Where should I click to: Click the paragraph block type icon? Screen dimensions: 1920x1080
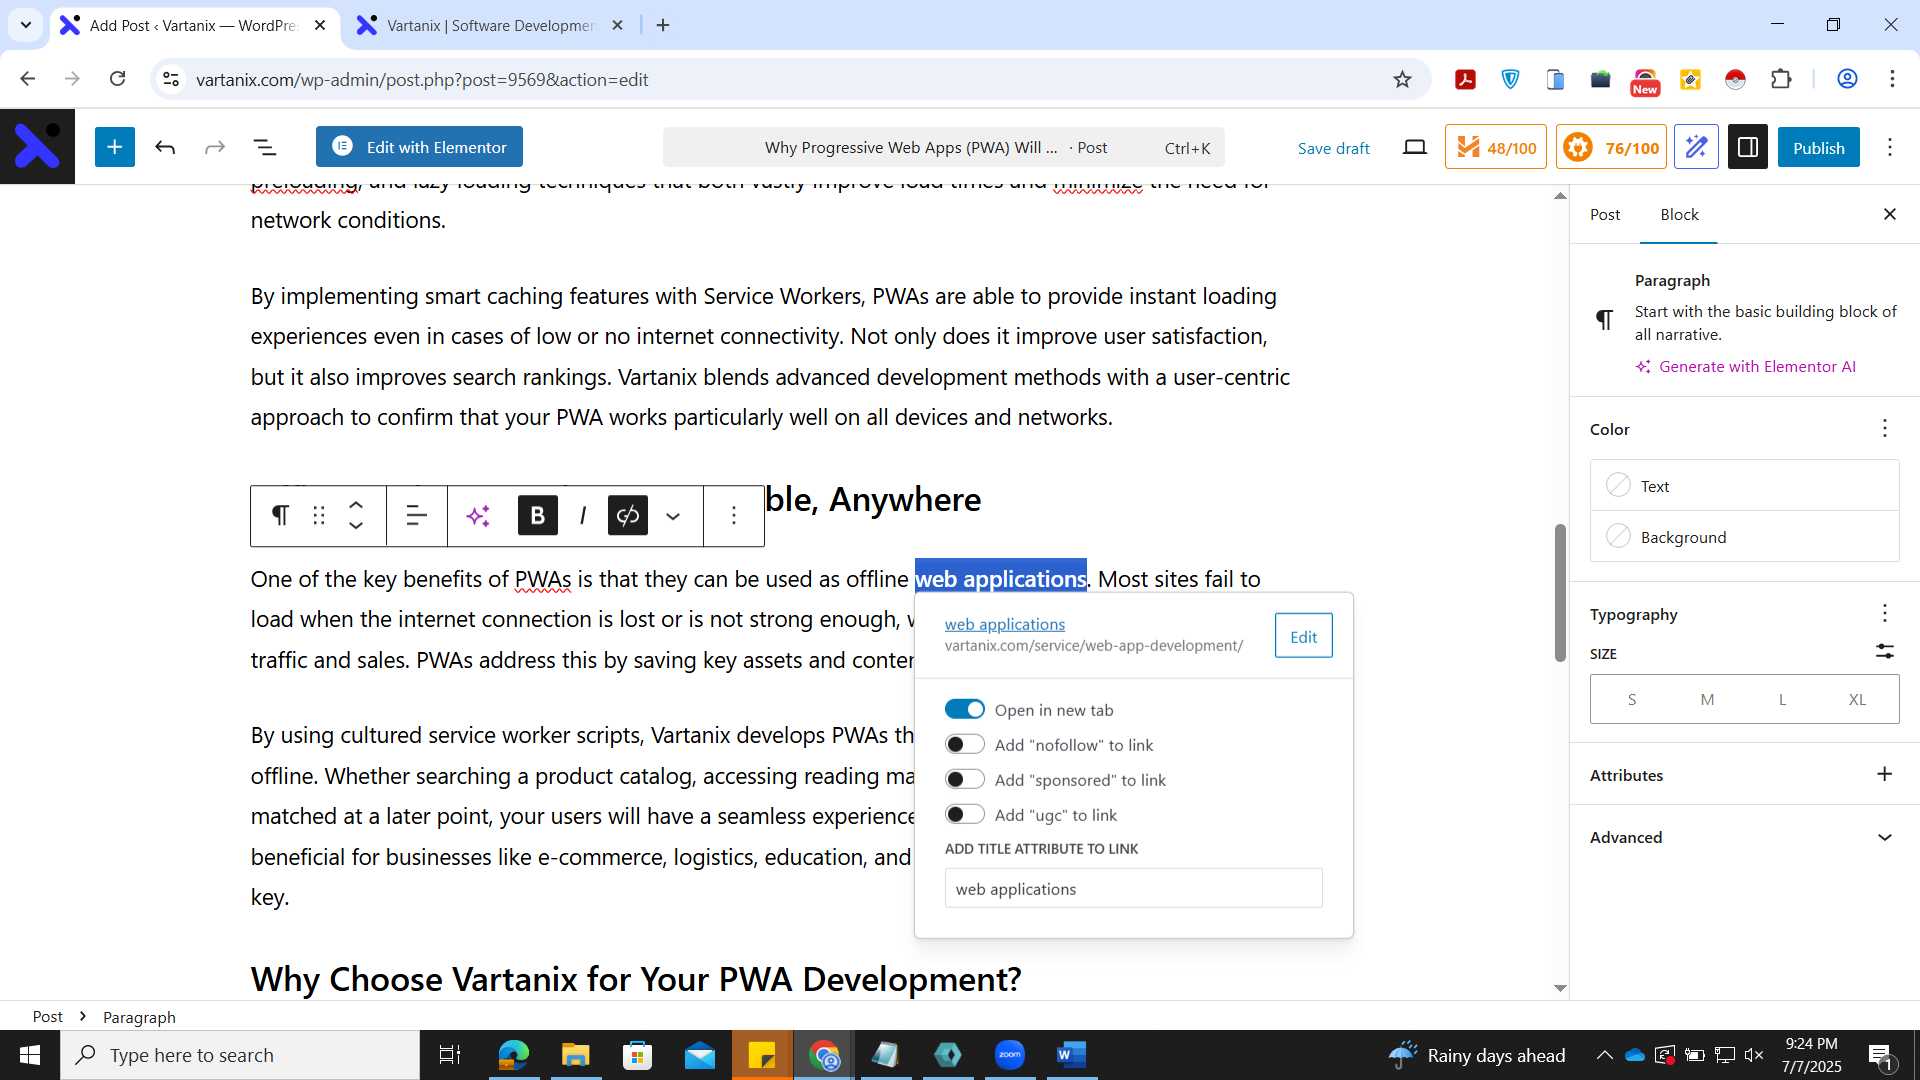281,515
